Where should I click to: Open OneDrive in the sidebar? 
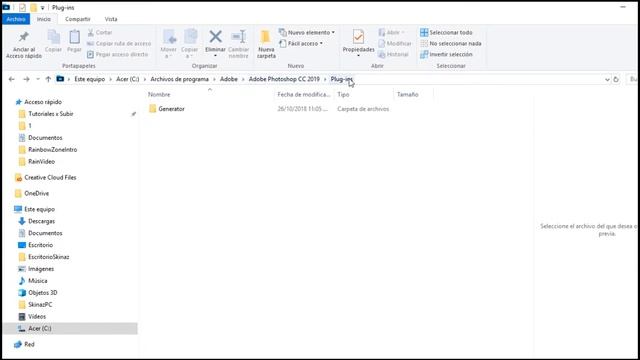[x=36, y=193]
